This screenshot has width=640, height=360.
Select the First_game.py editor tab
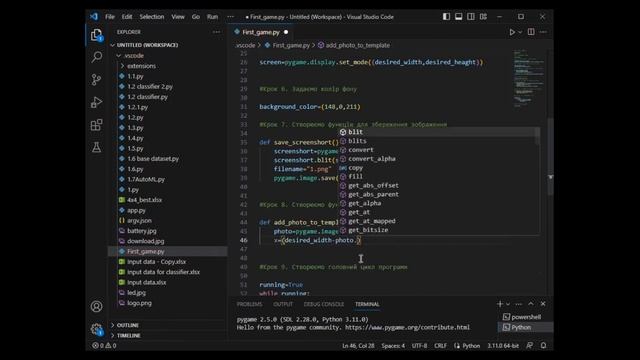tap(261, 32)
